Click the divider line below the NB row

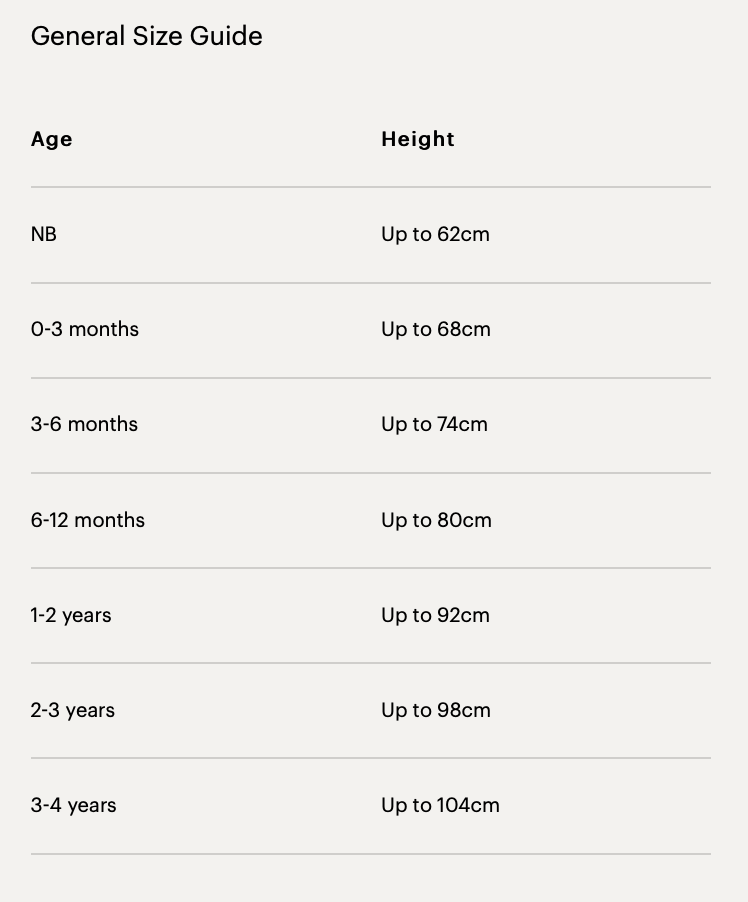[x=371, y=283]
